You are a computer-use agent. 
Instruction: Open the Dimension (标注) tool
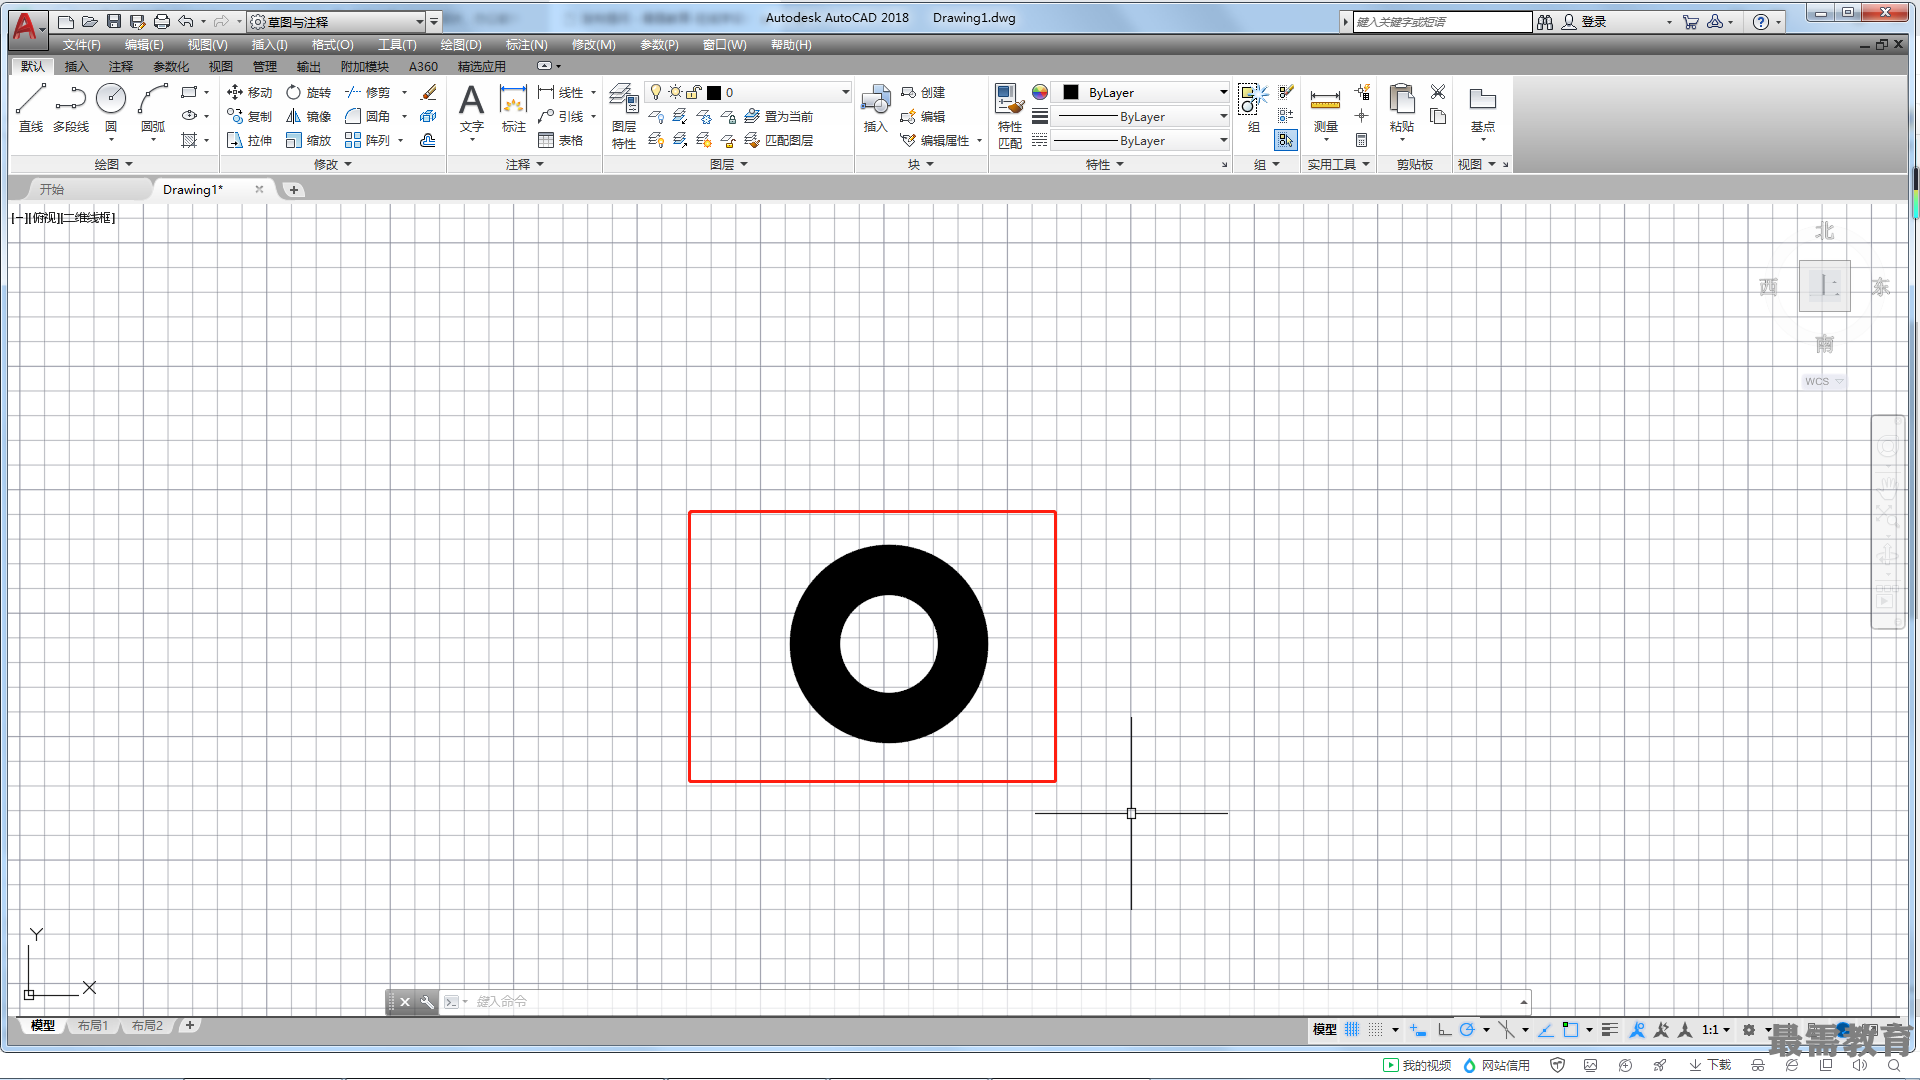pyautogui.click(x=513, y=108)
